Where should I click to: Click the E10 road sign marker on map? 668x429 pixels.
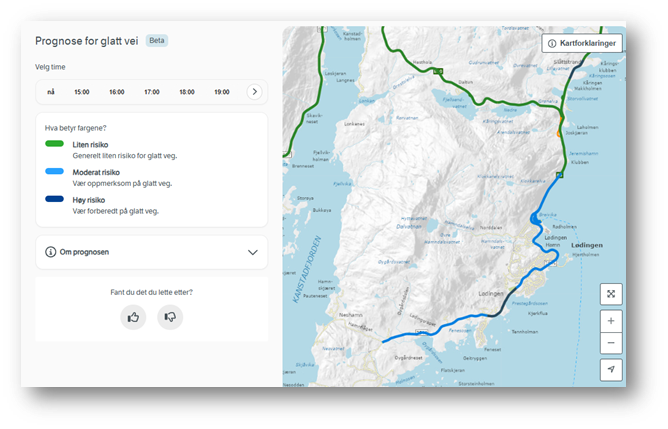(438, 70)
